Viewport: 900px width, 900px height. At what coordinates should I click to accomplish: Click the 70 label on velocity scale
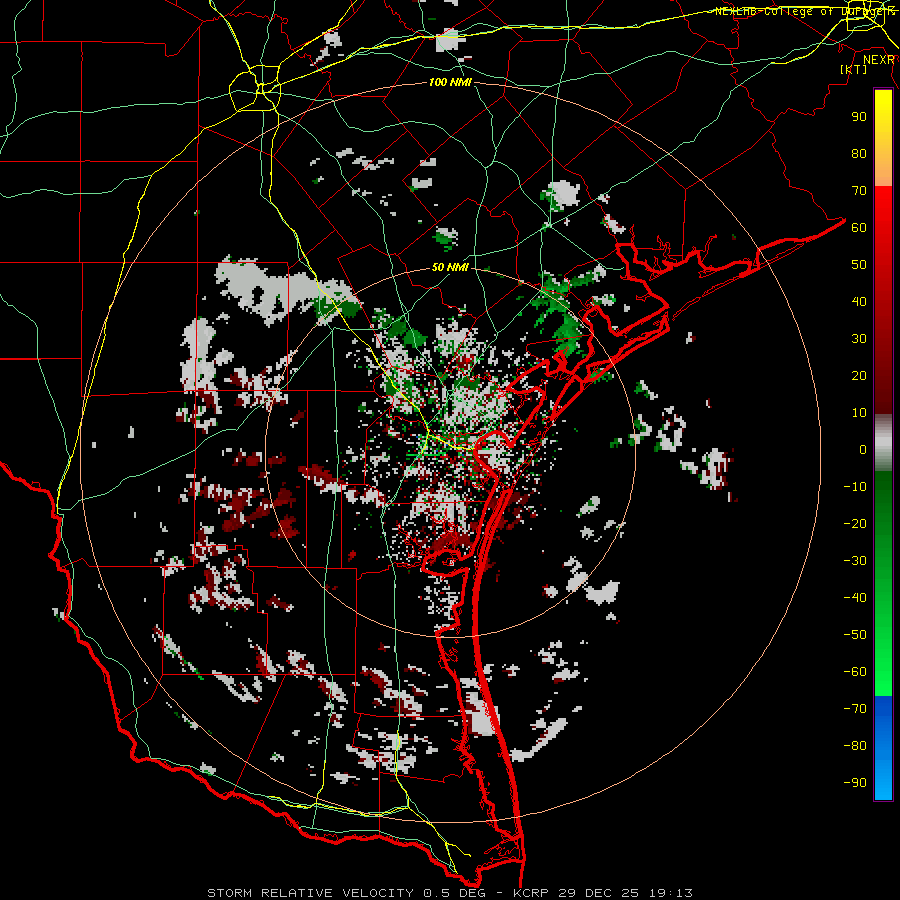tap(859, 191)
